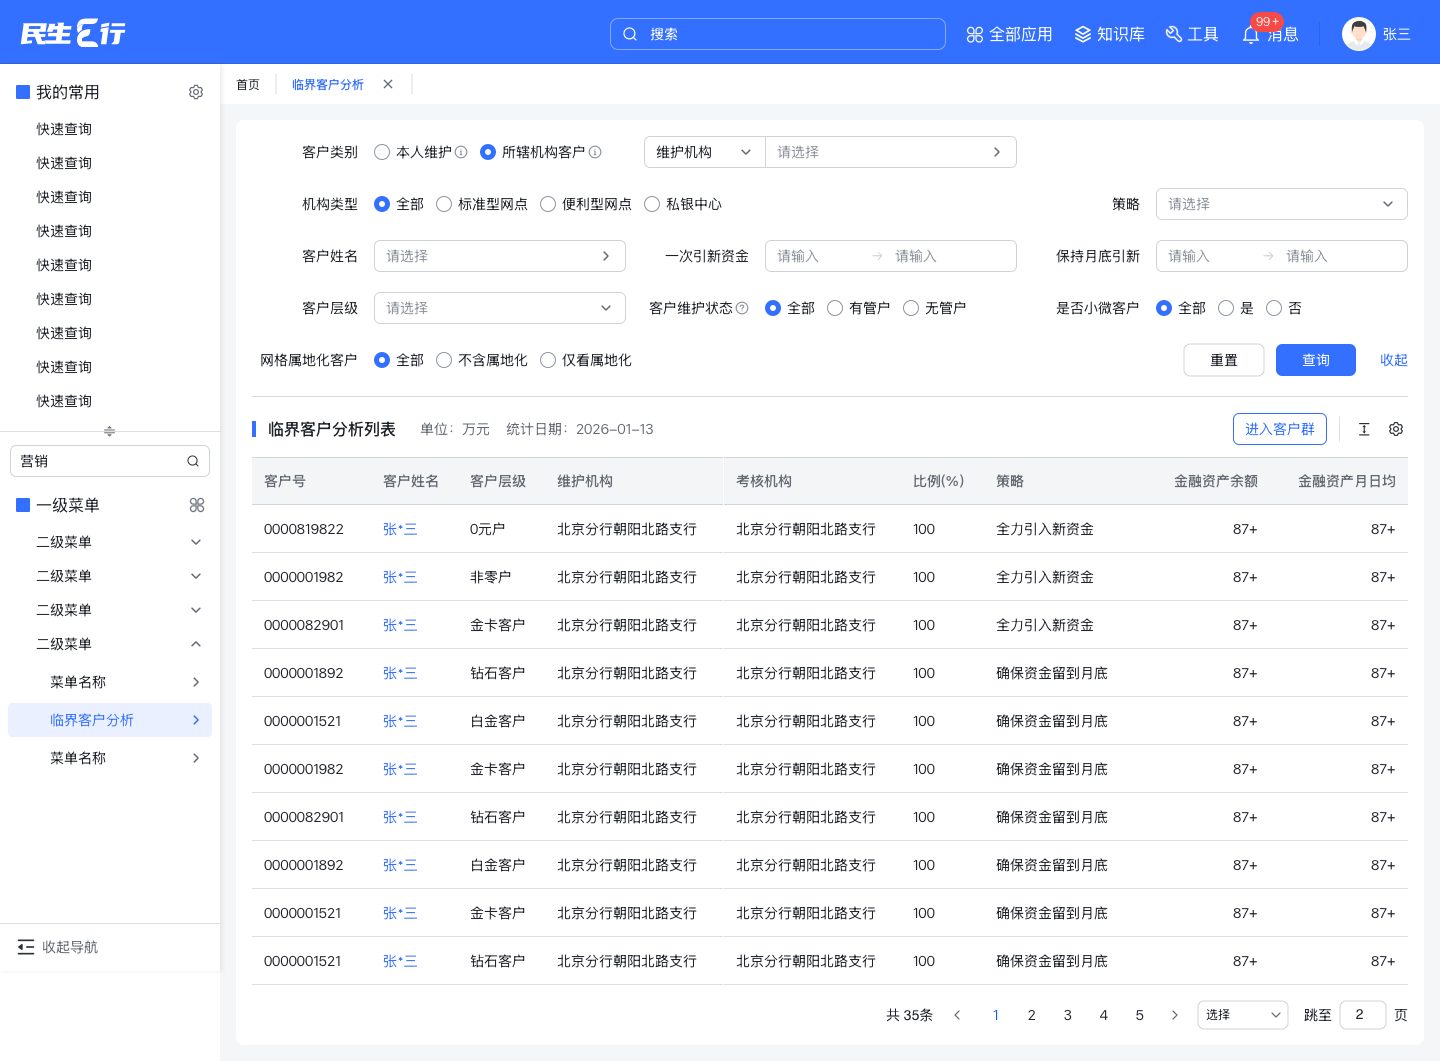Click the 一级菜单 grid icon
This screenshot has height=1061, width=1440.
[x=197, y=505]
